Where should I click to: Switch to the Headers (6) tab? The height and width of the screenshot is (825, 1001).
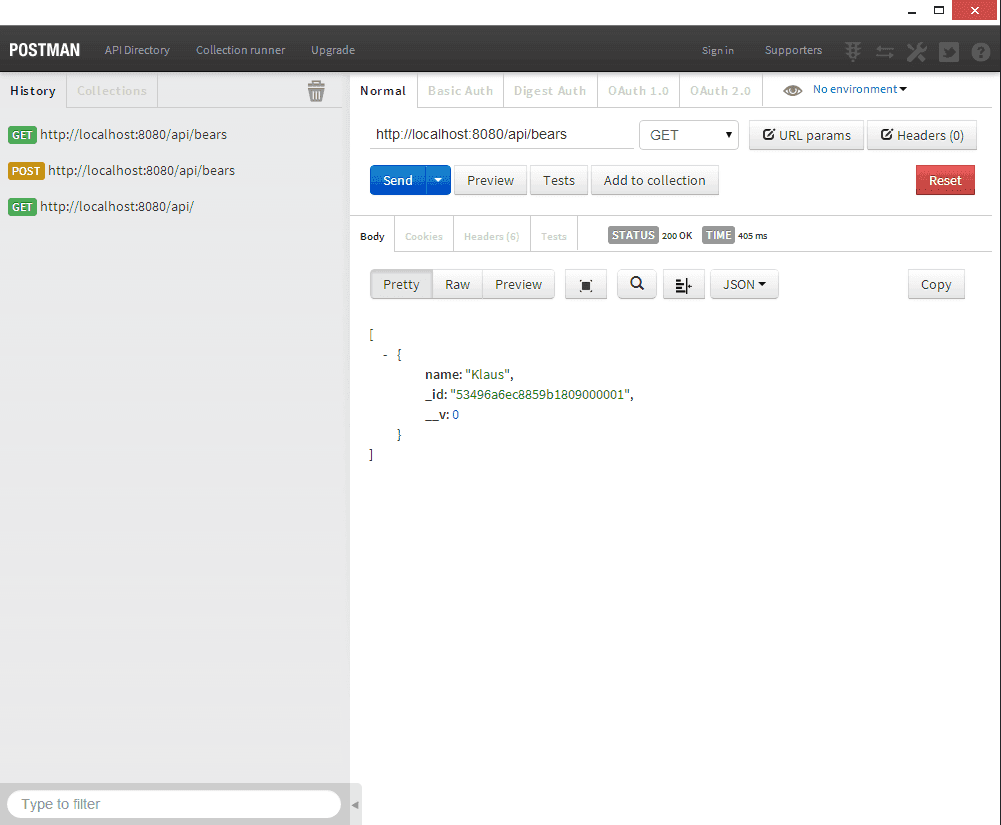[491, 235]
